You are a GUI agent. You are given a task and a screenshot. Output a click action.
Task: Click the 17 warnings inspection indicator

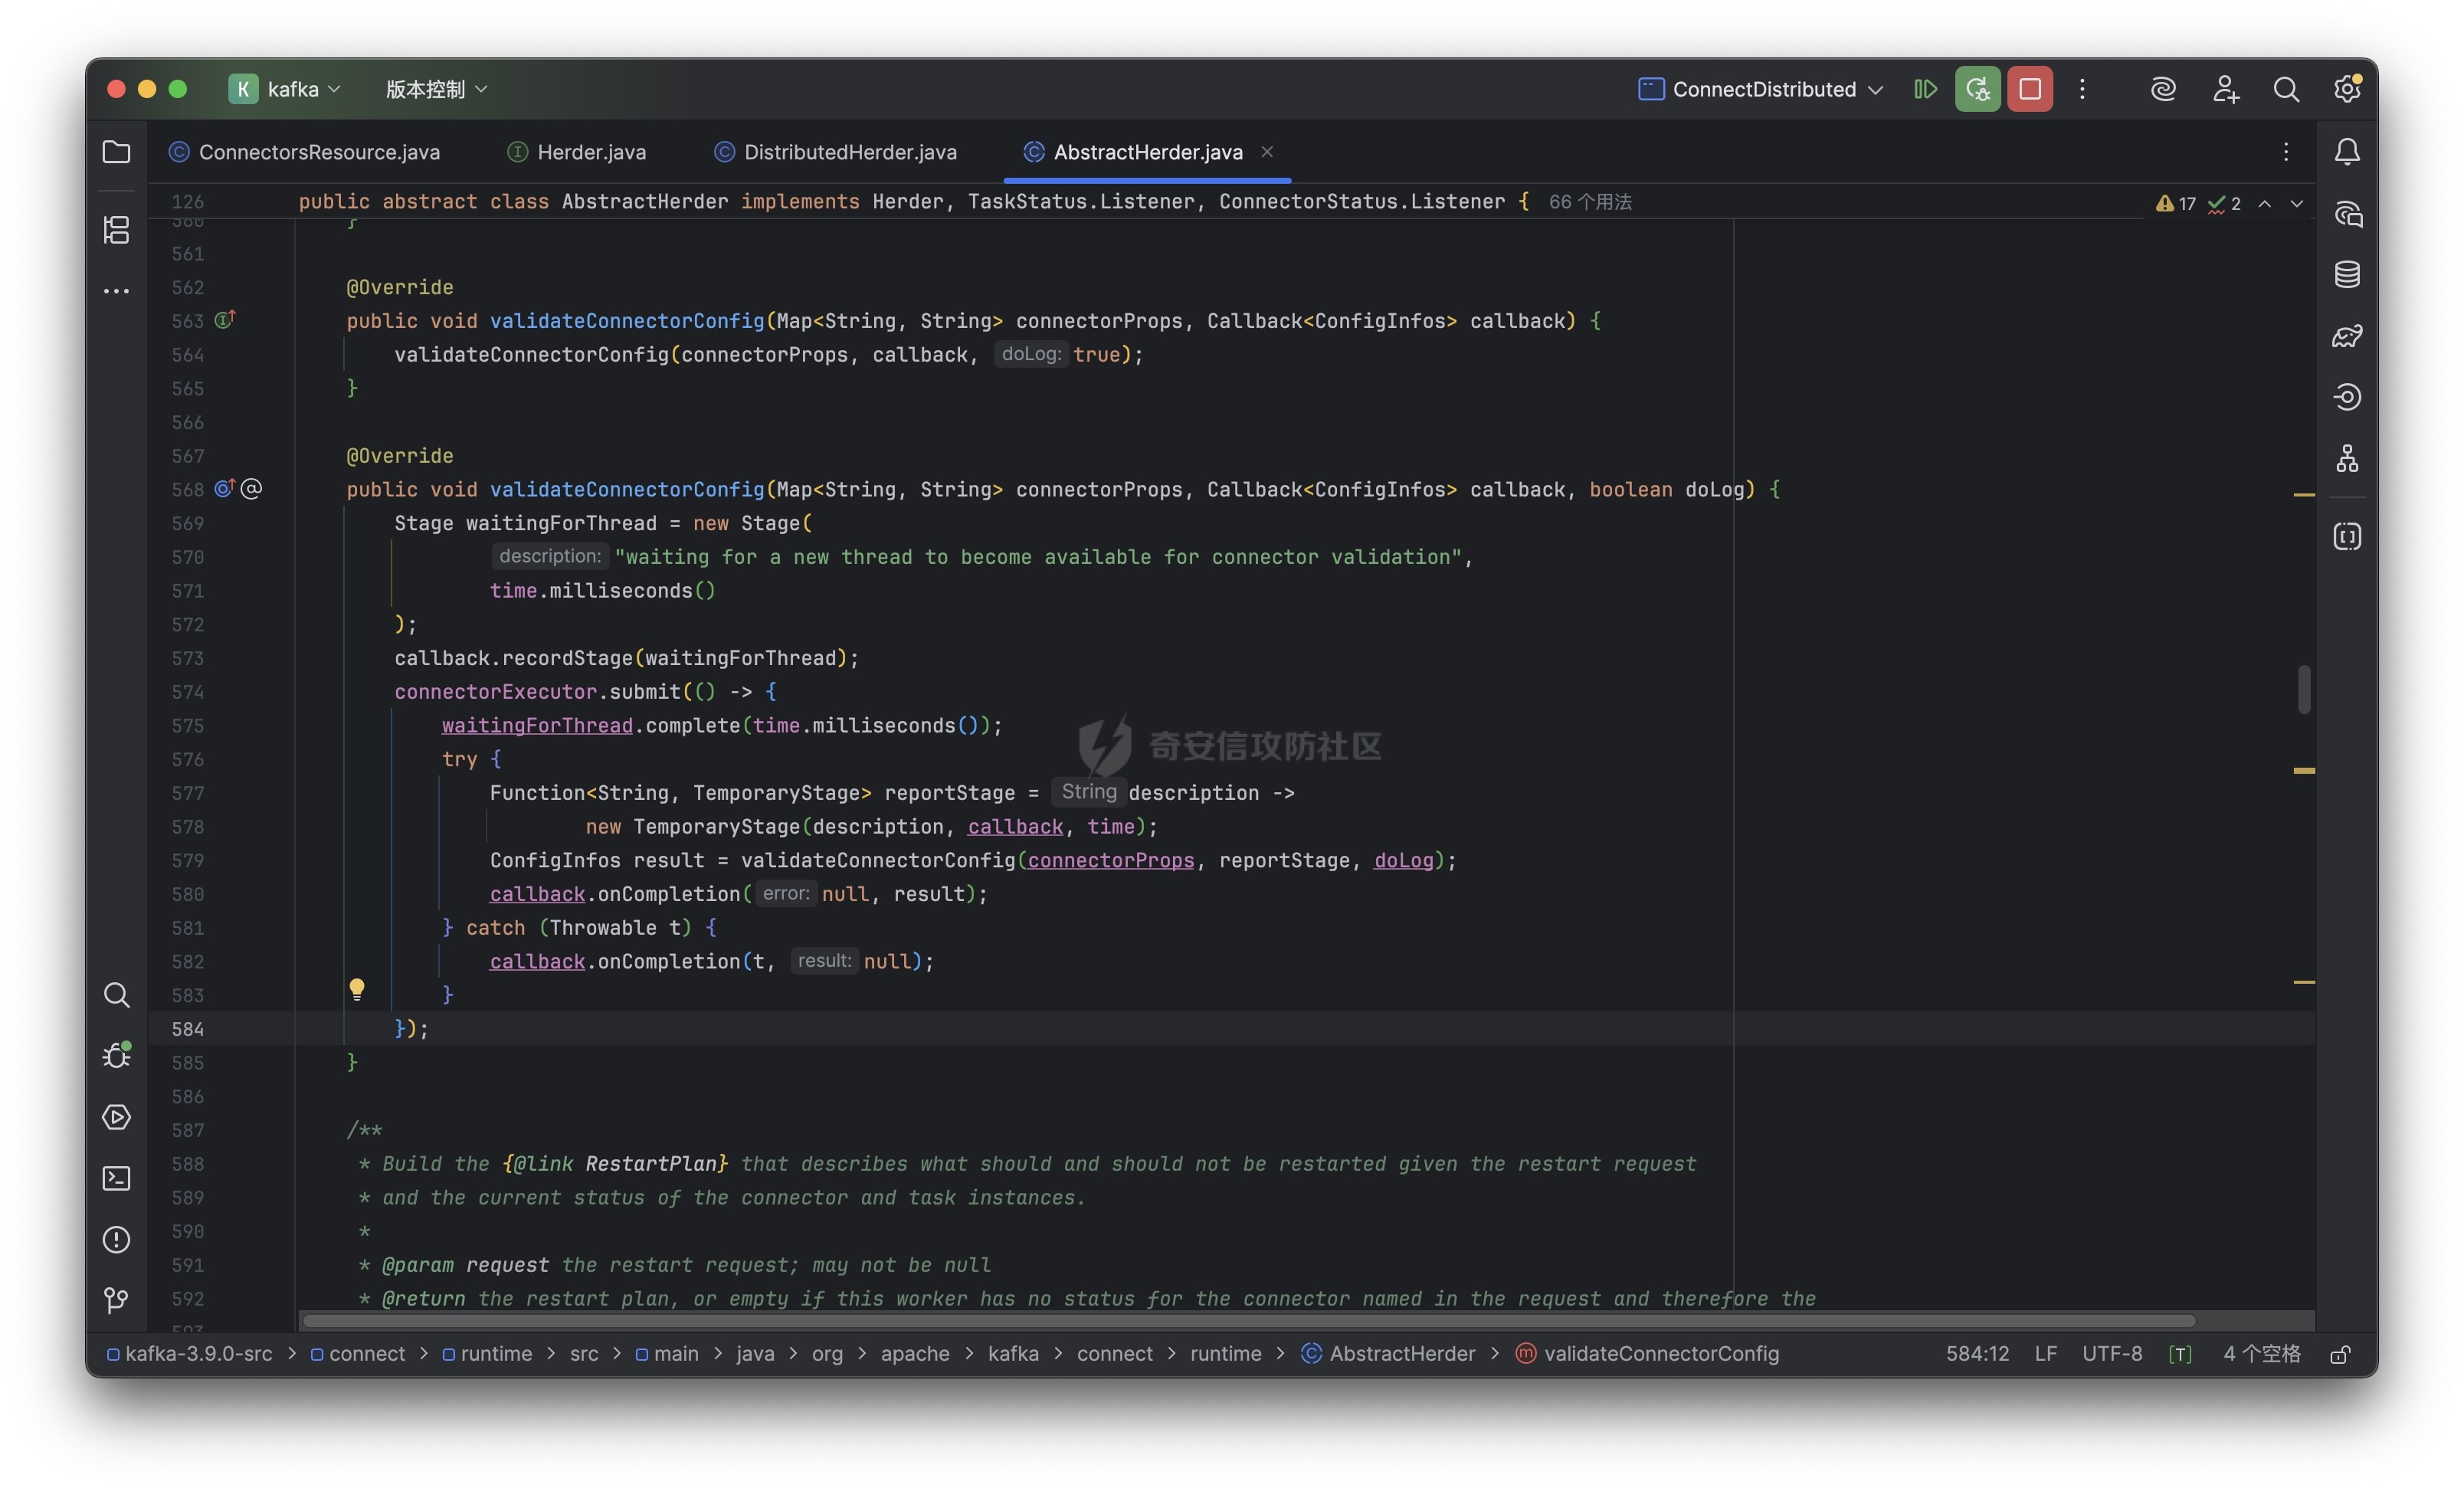point(2176,203)
